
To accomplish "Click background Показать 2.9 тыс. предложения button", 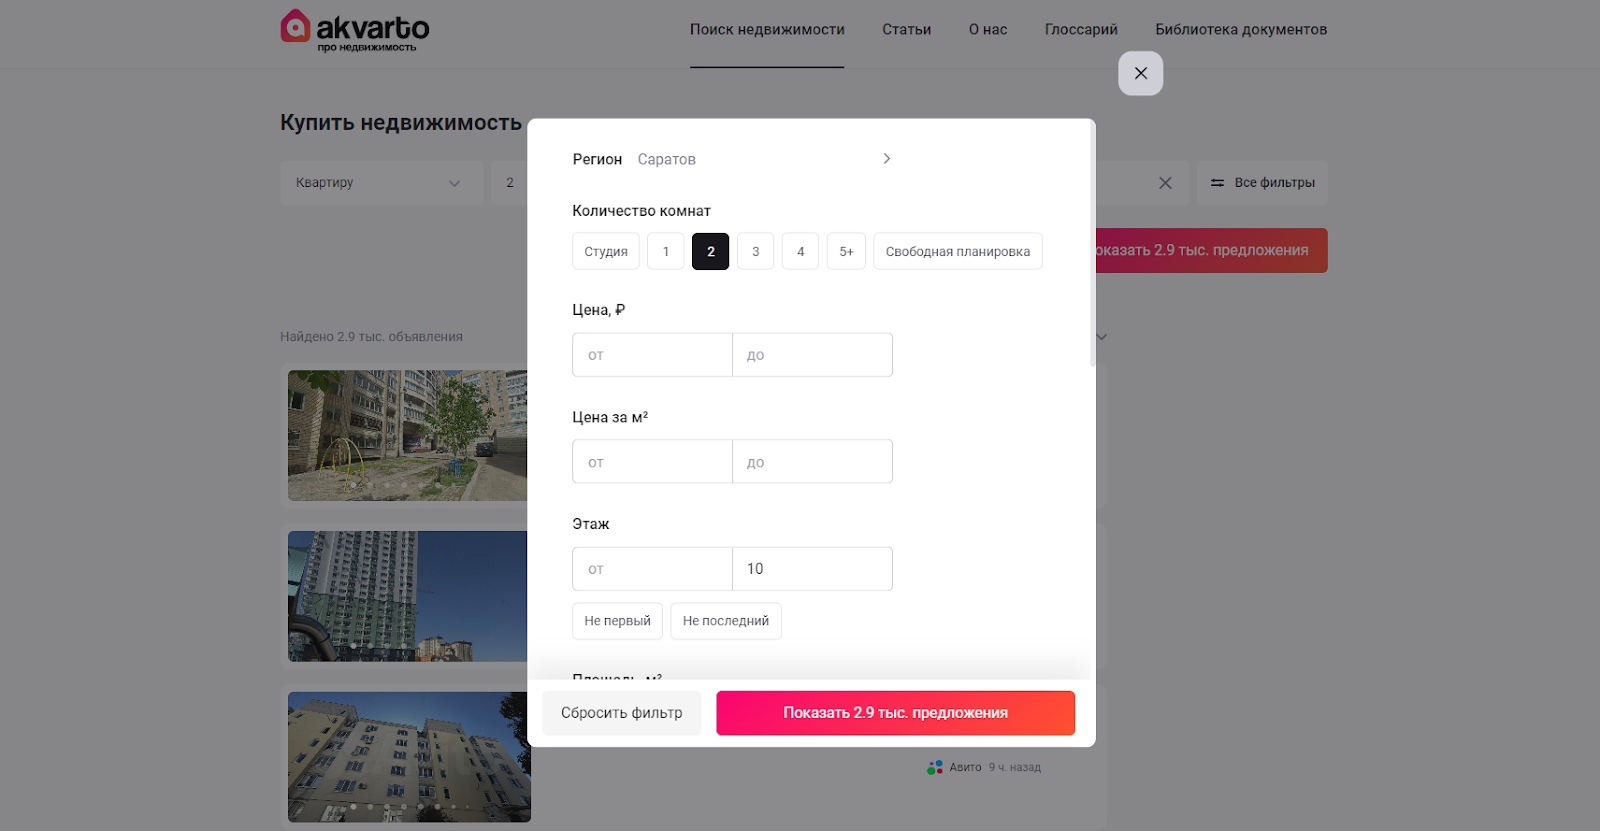I will (1212, 250).
